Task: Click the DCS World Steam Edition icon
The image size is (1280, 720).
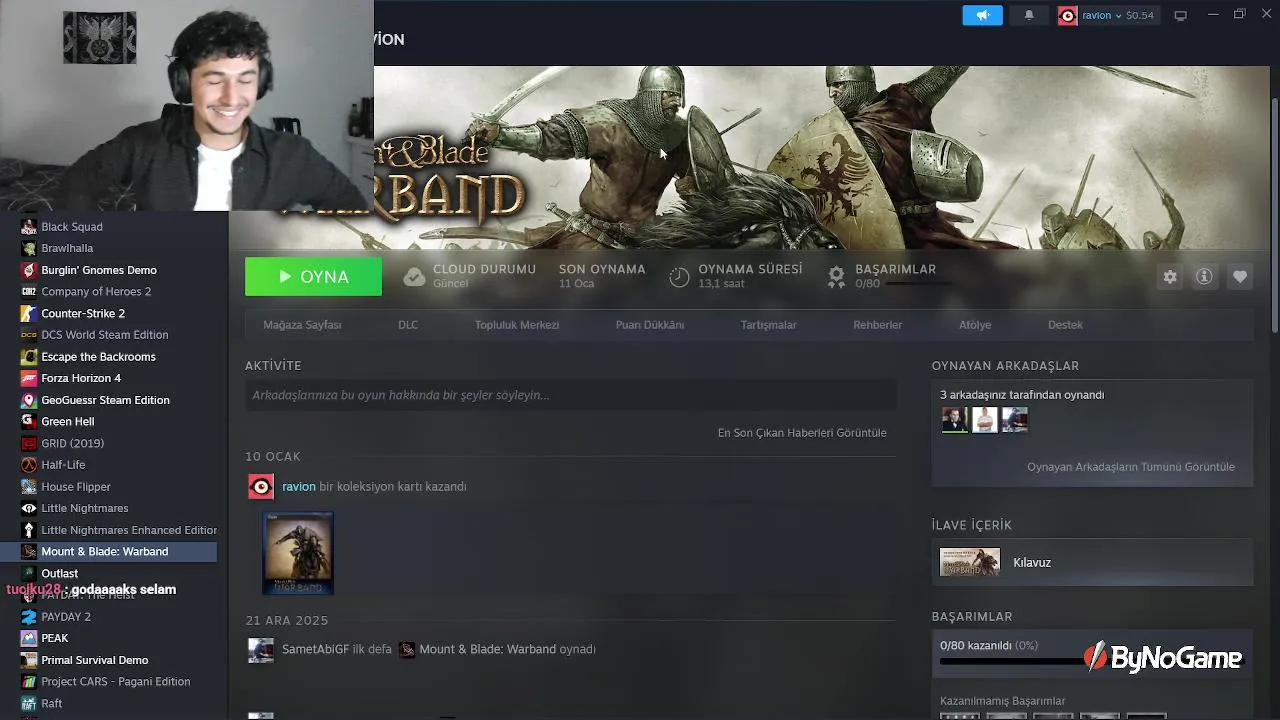Action: coord(29,335)
